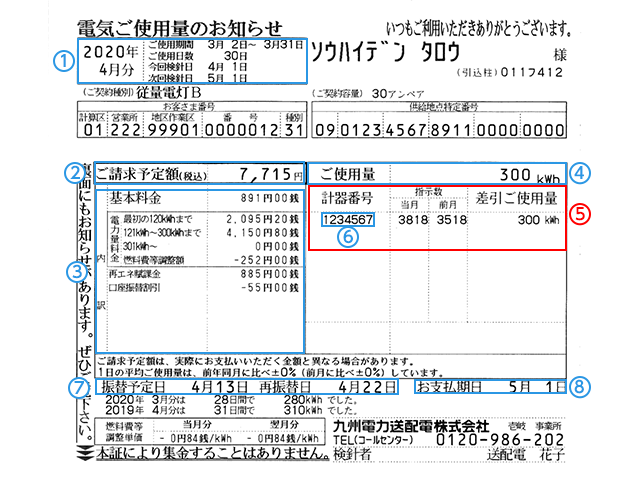
Task: Select the meter number 1234567
Action: point(348,220)
